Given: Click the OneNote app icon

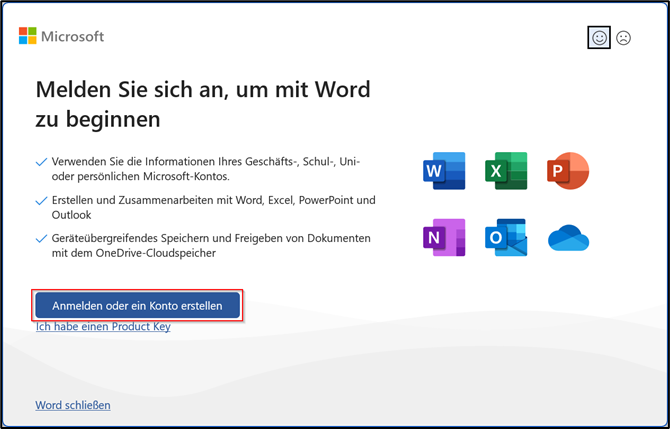Looking at the screenshot, I should click(444, 237).
